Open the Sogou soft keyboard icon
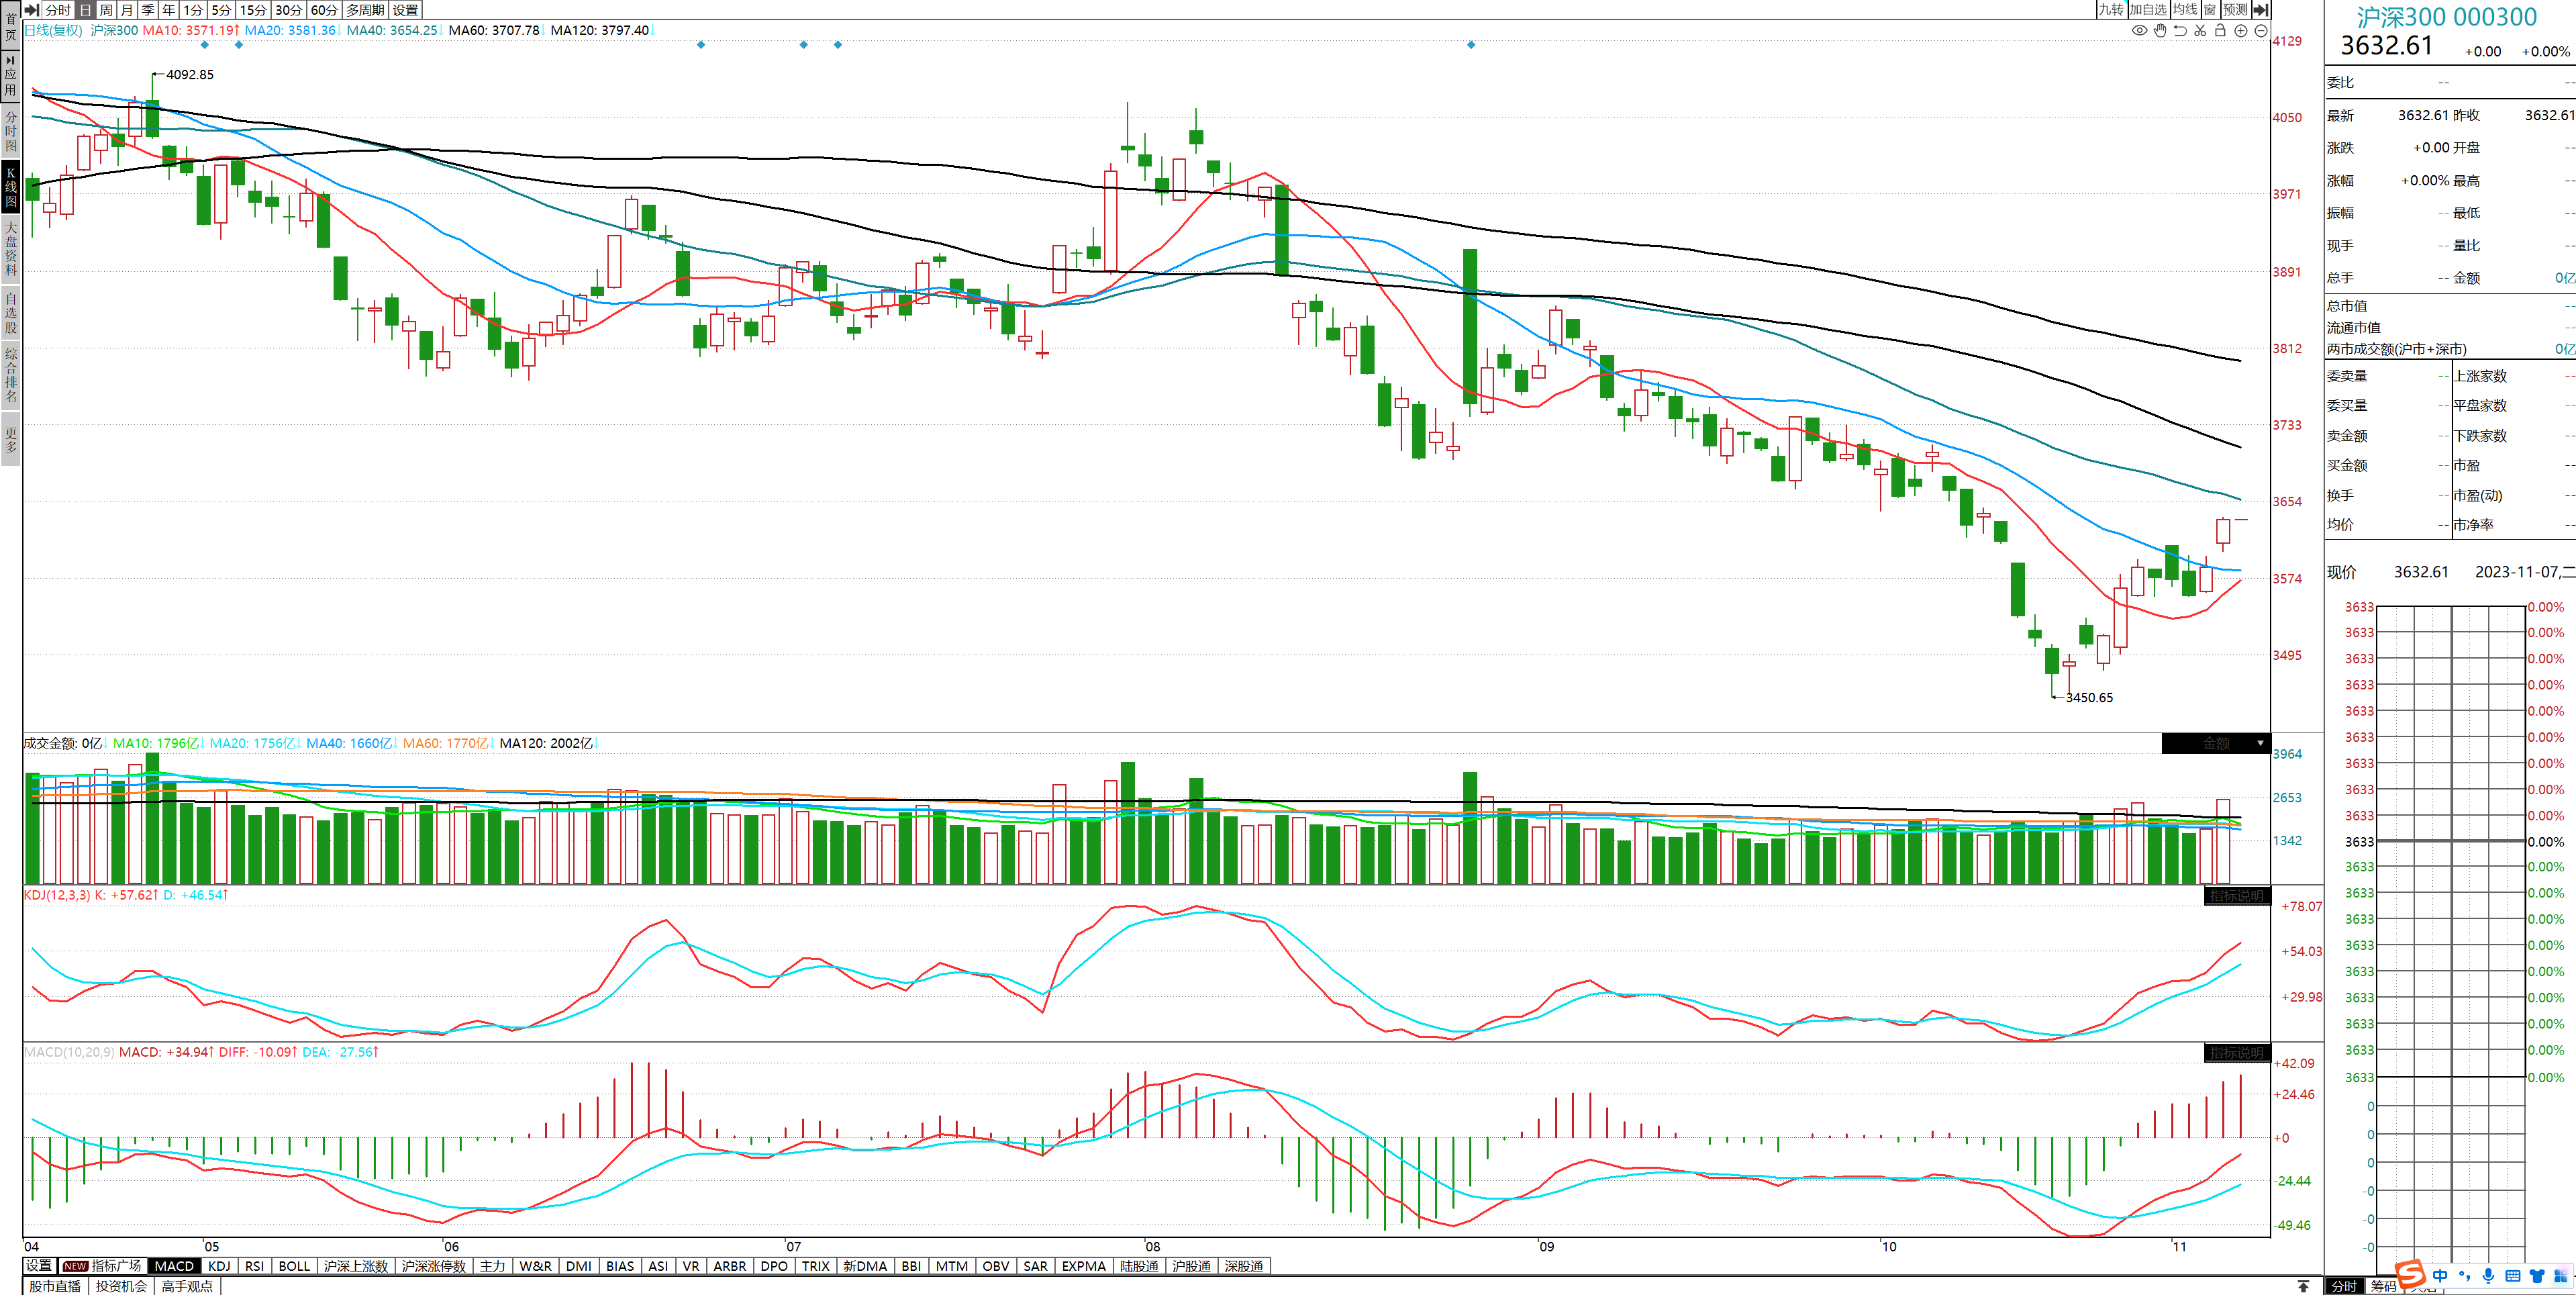This screenshot has height=1295, width=2576. 2512,1276
